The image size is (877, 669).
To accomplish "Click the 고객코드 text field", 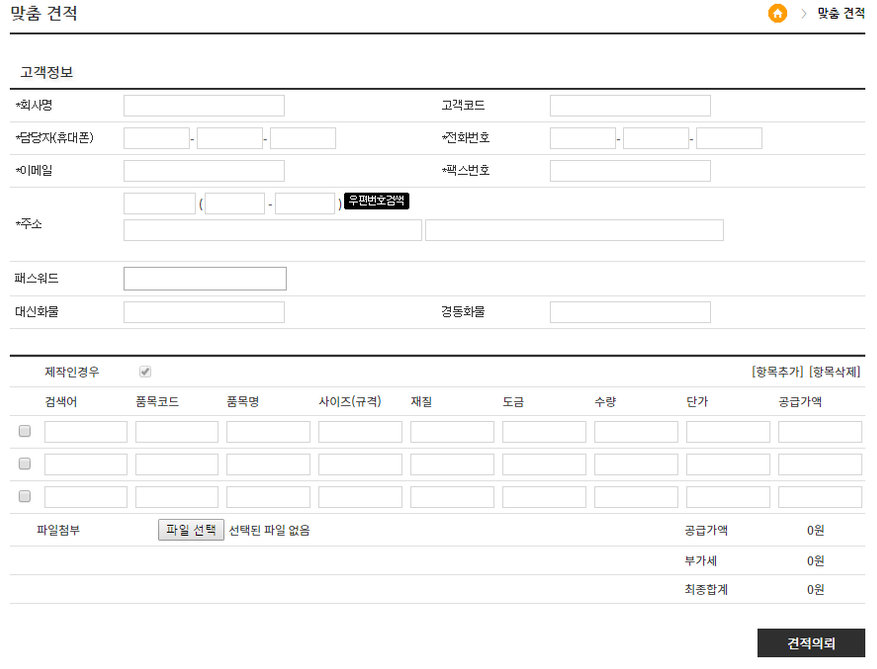I will [630, 106].
